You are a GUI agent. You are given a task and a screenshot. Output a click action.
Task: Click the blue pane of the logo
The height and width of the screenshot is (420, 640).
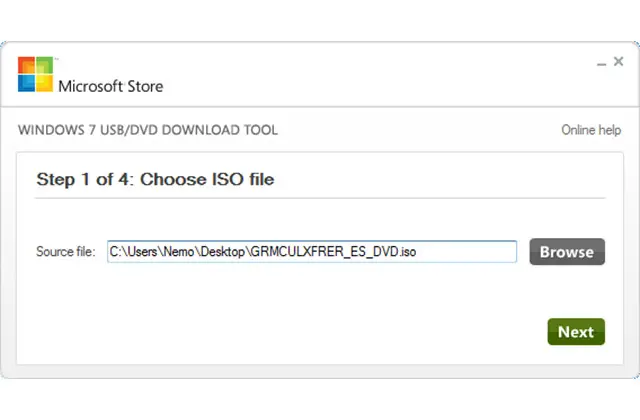tap(26, 84)
